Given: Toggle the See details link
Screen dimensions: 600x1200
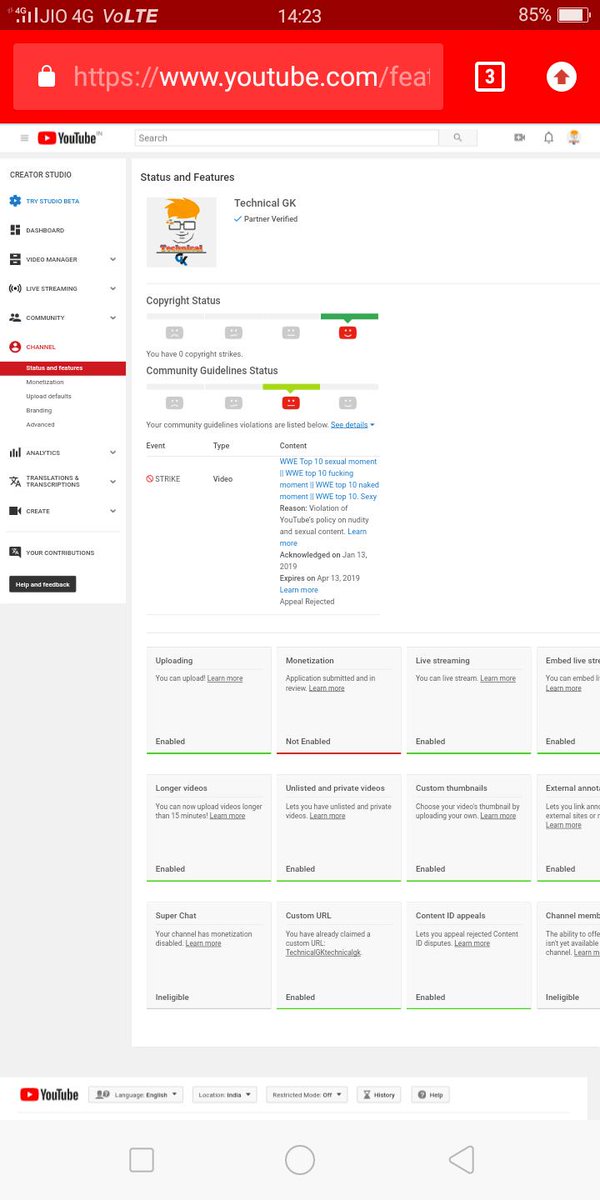Looking at the screenshot, I should pos(353,425).
